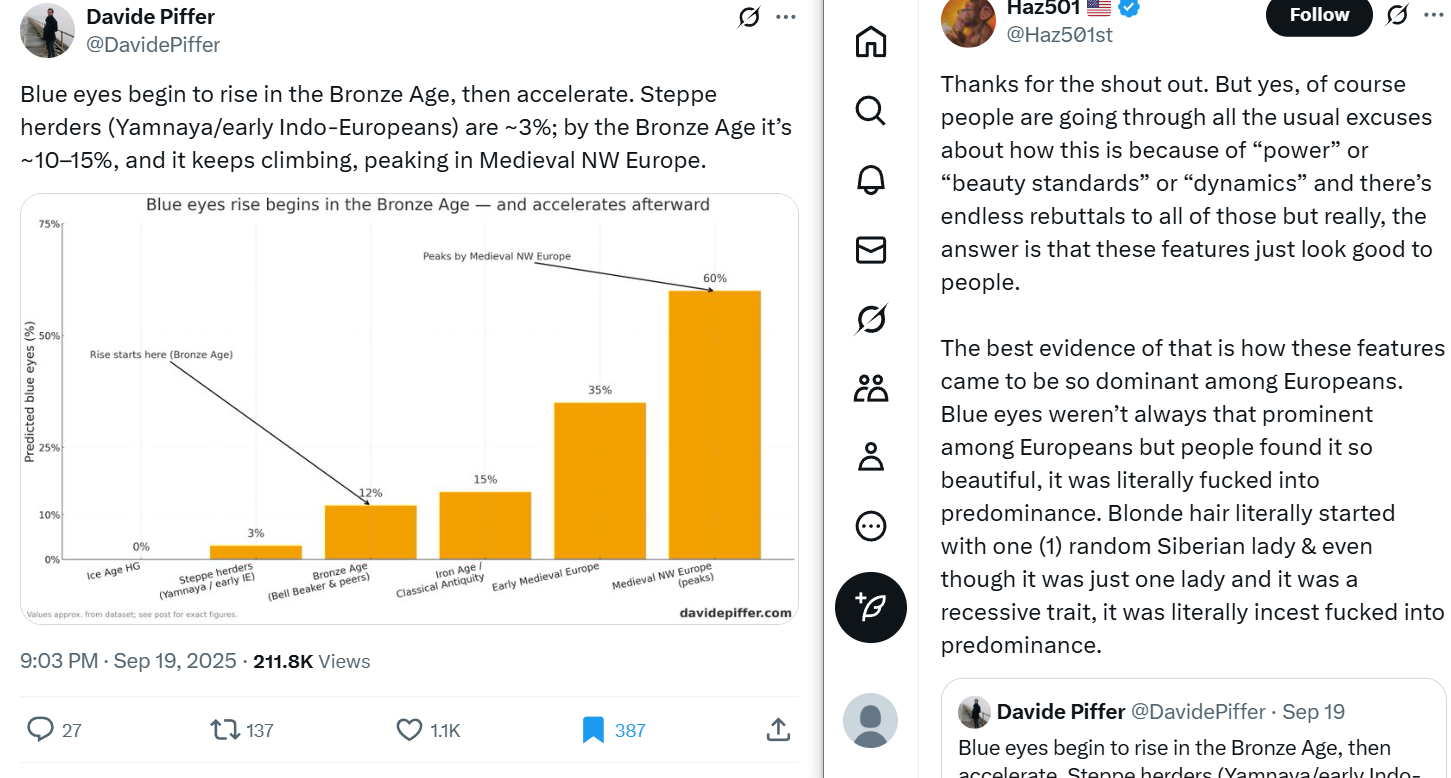Open the Search magnifier in sidebar
Image resolution: width=1451 pixels, height=778 pixels.
point(871,111)
